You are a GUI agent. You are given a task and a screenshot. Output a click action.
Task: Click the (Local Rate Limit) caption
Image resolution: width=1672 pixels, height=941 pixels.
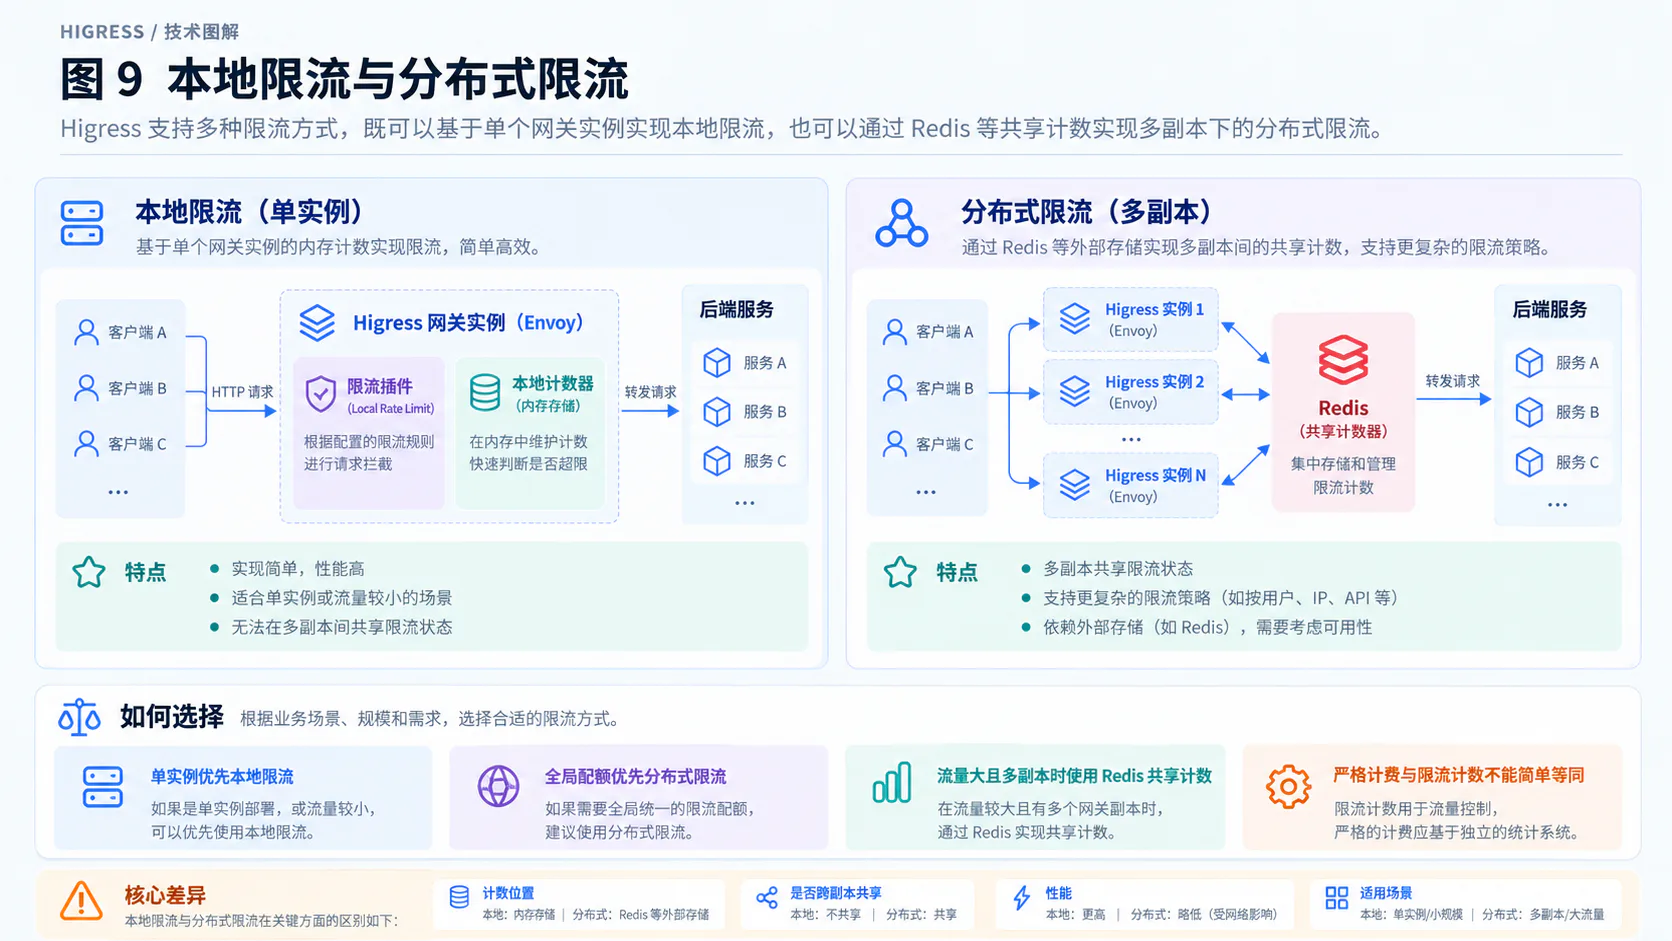[x=391, y=409]
